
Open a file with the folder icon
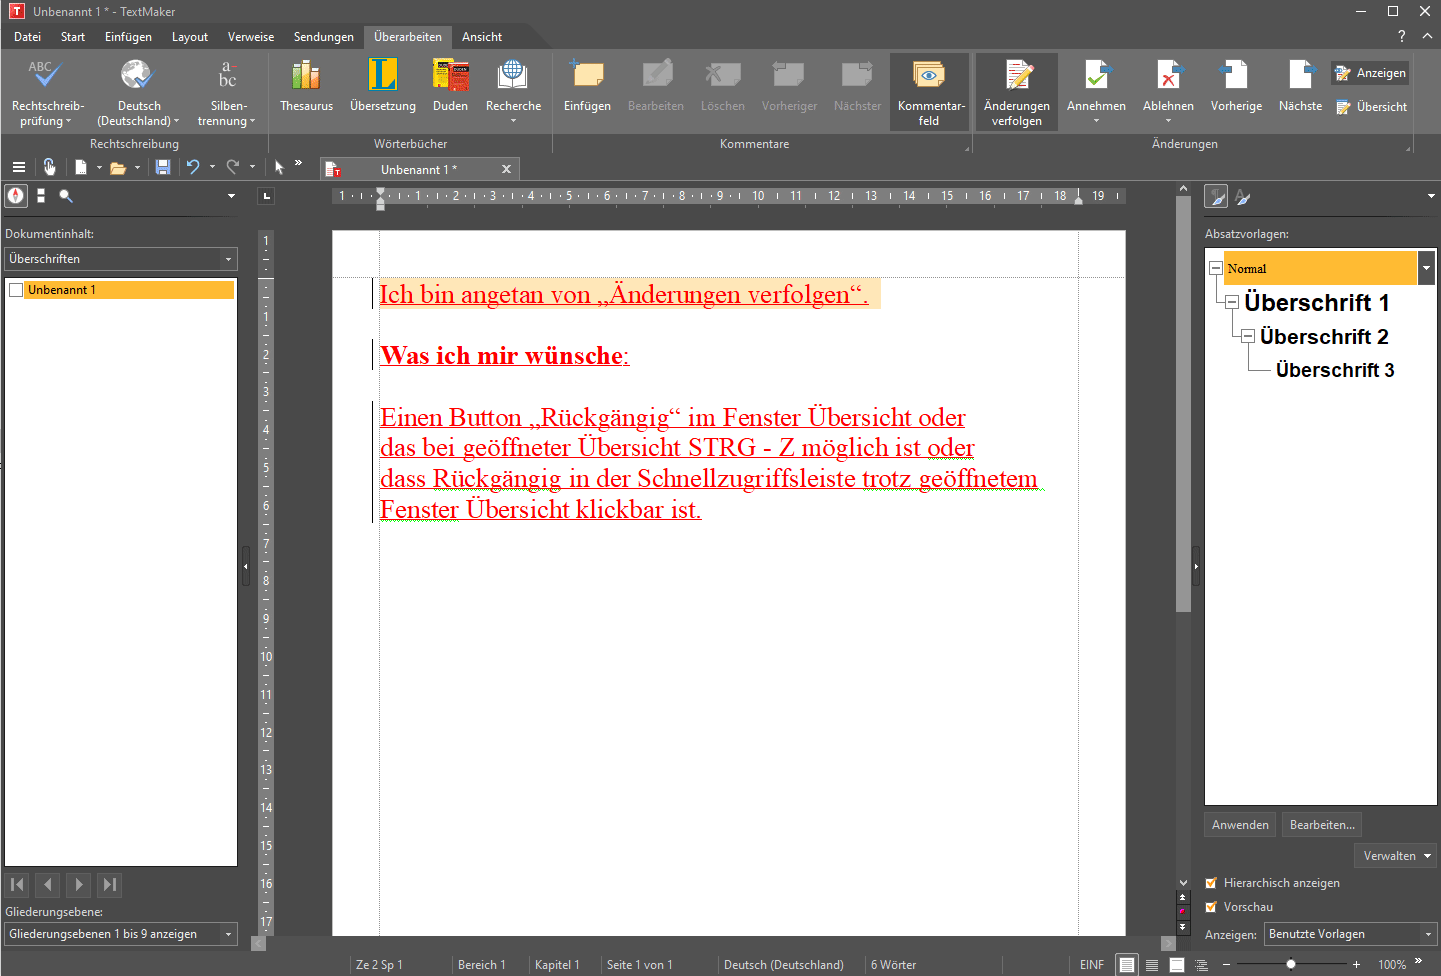click(118, 168)
